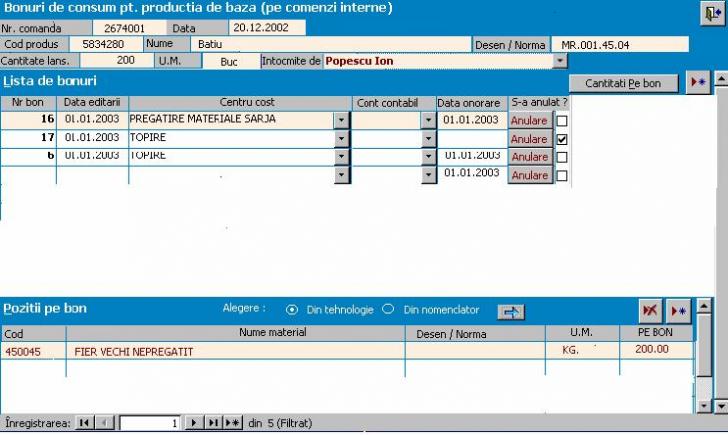Go to next record in navigator
The image size is (728, 435).
pyautogui.click(x=194, y=424)
